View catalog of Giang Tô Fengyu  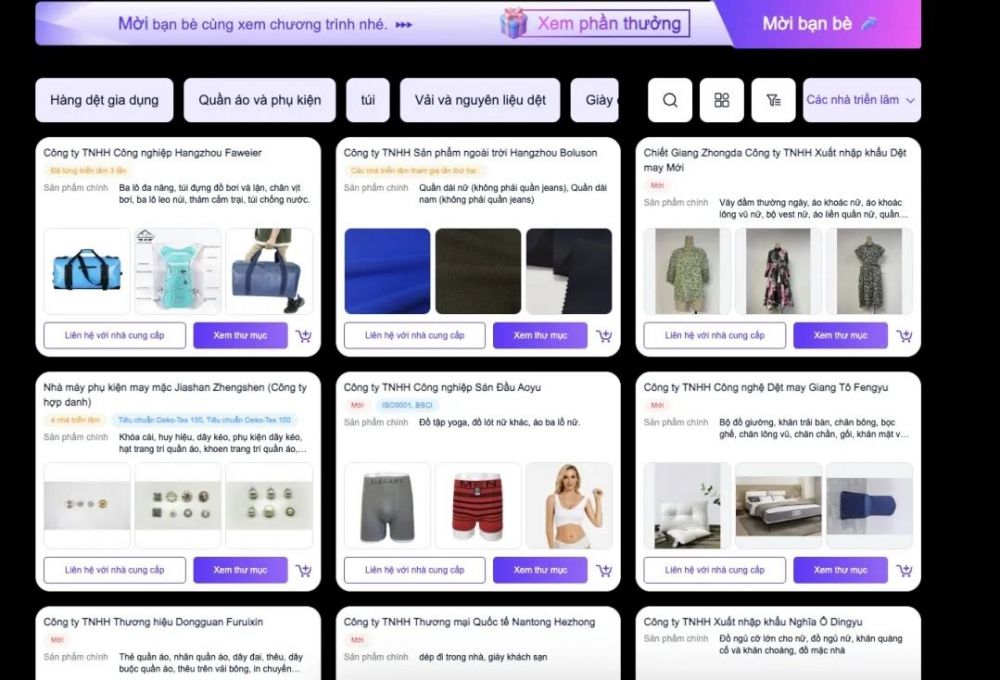point(841,570)
